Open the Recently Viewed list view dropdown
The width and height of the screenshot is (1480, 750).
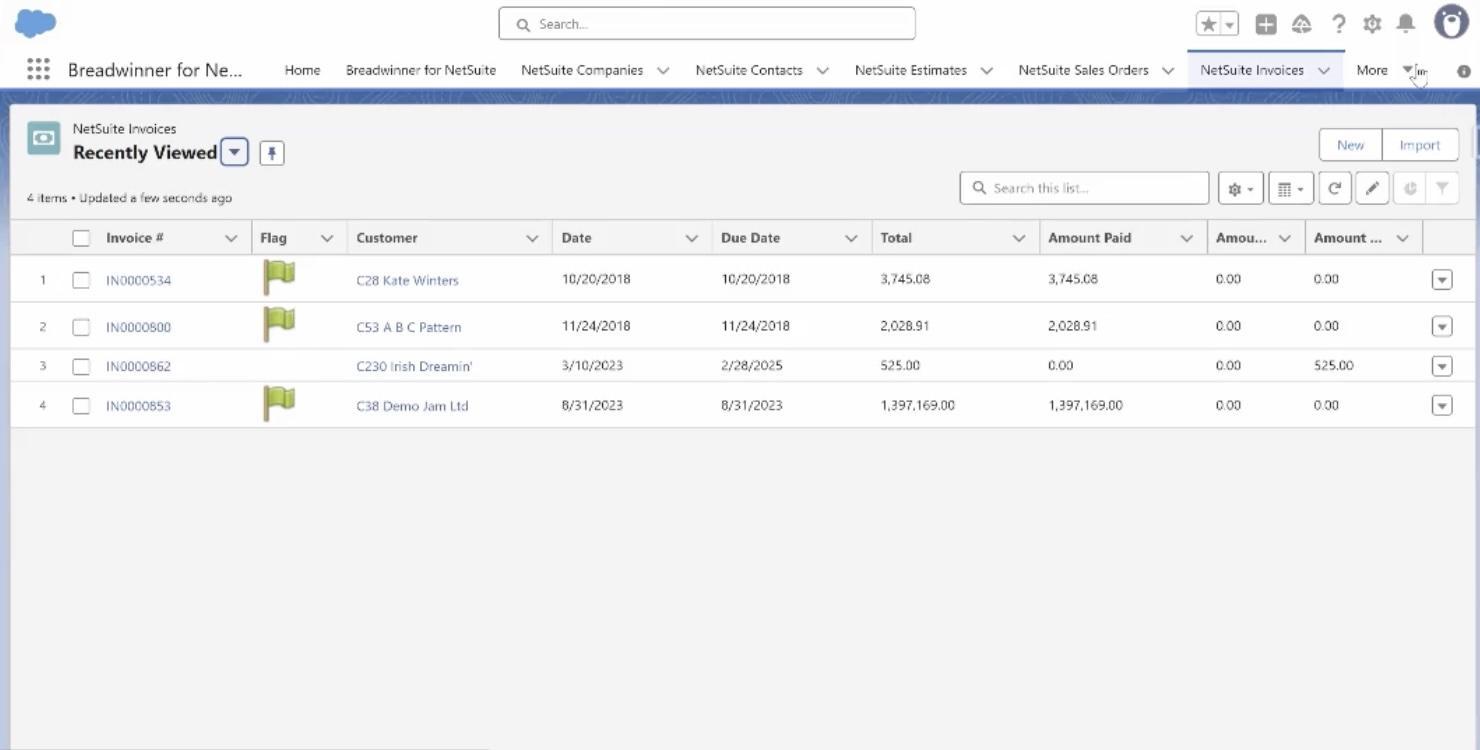point(234,151)
